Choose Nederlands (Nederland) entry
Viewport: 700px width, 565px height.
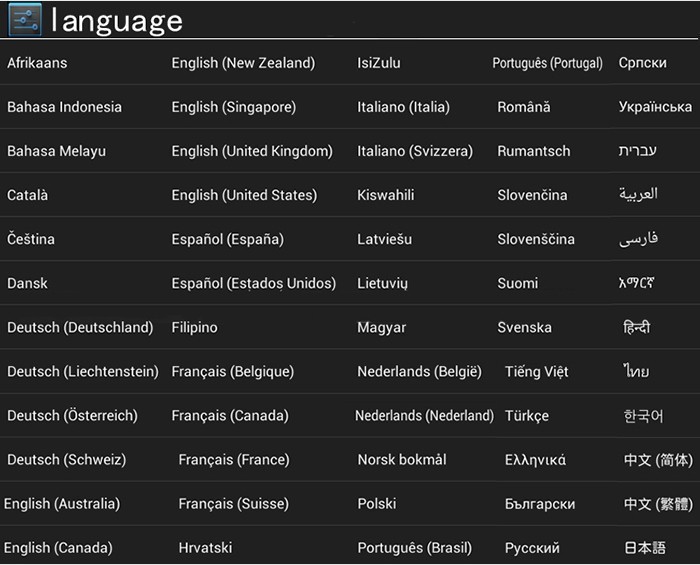coord(424,416)
